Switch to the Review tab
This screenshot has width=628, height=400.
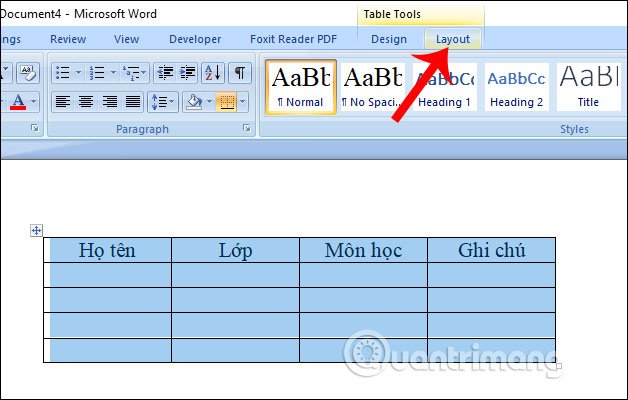[x=68, y=39]
